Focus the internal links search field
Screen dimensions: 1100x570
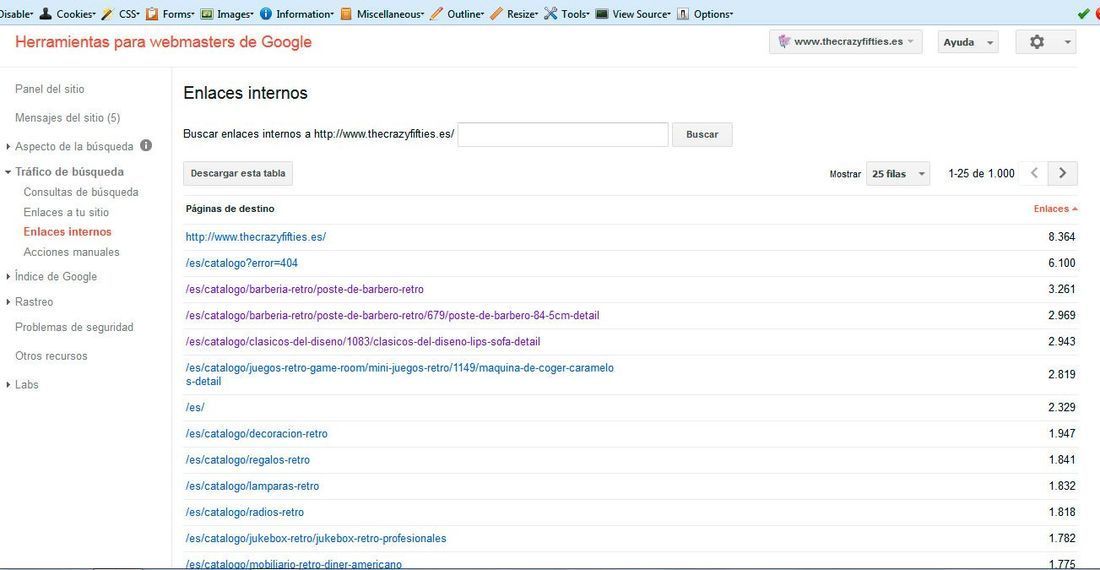(563, 134)
